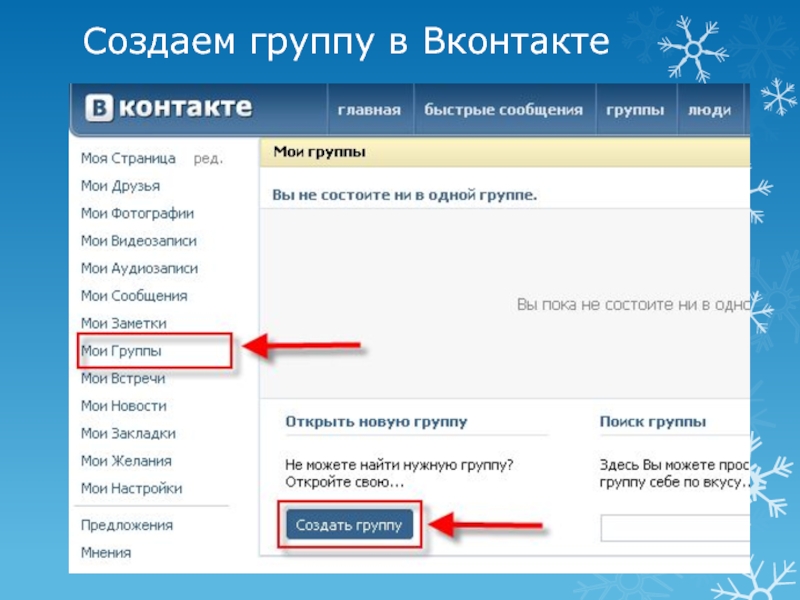Viewport: 800px width, 600px height.
Task: Open люди in the top navigation
Action: click(709, 110)
